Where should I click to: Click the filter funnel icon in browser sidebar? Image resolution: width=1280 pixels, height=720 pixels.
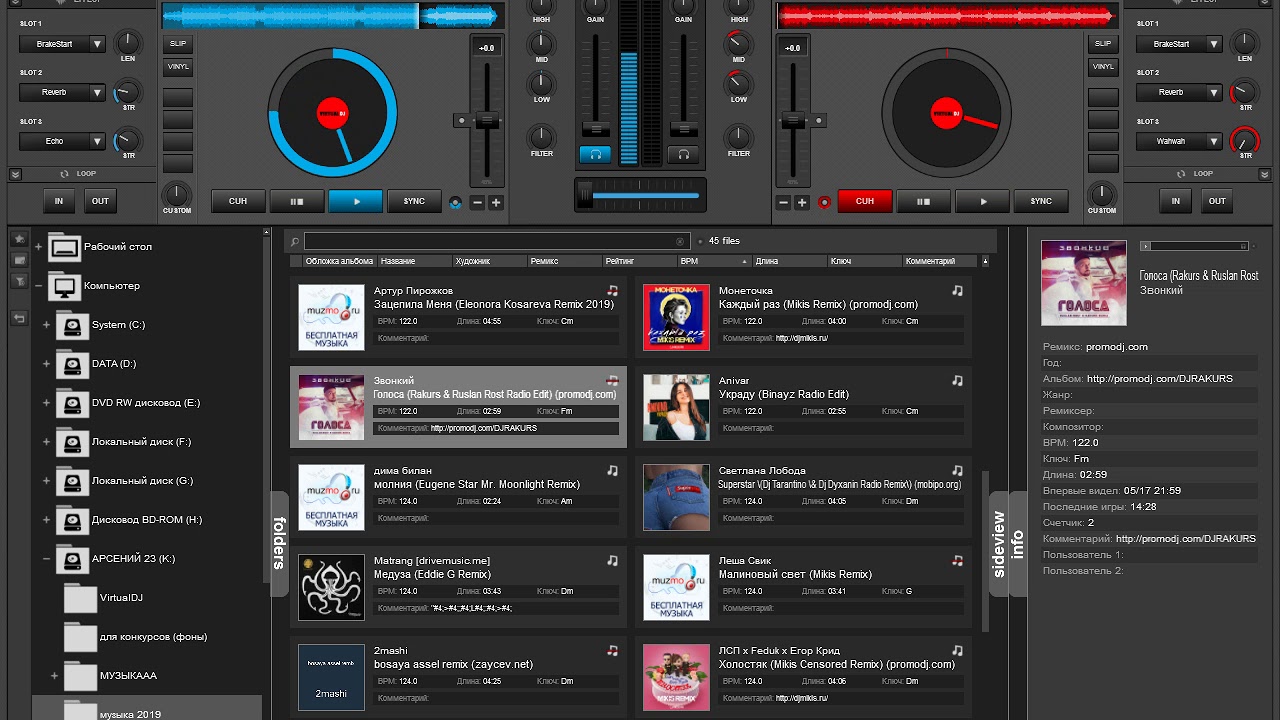[18, 281]
